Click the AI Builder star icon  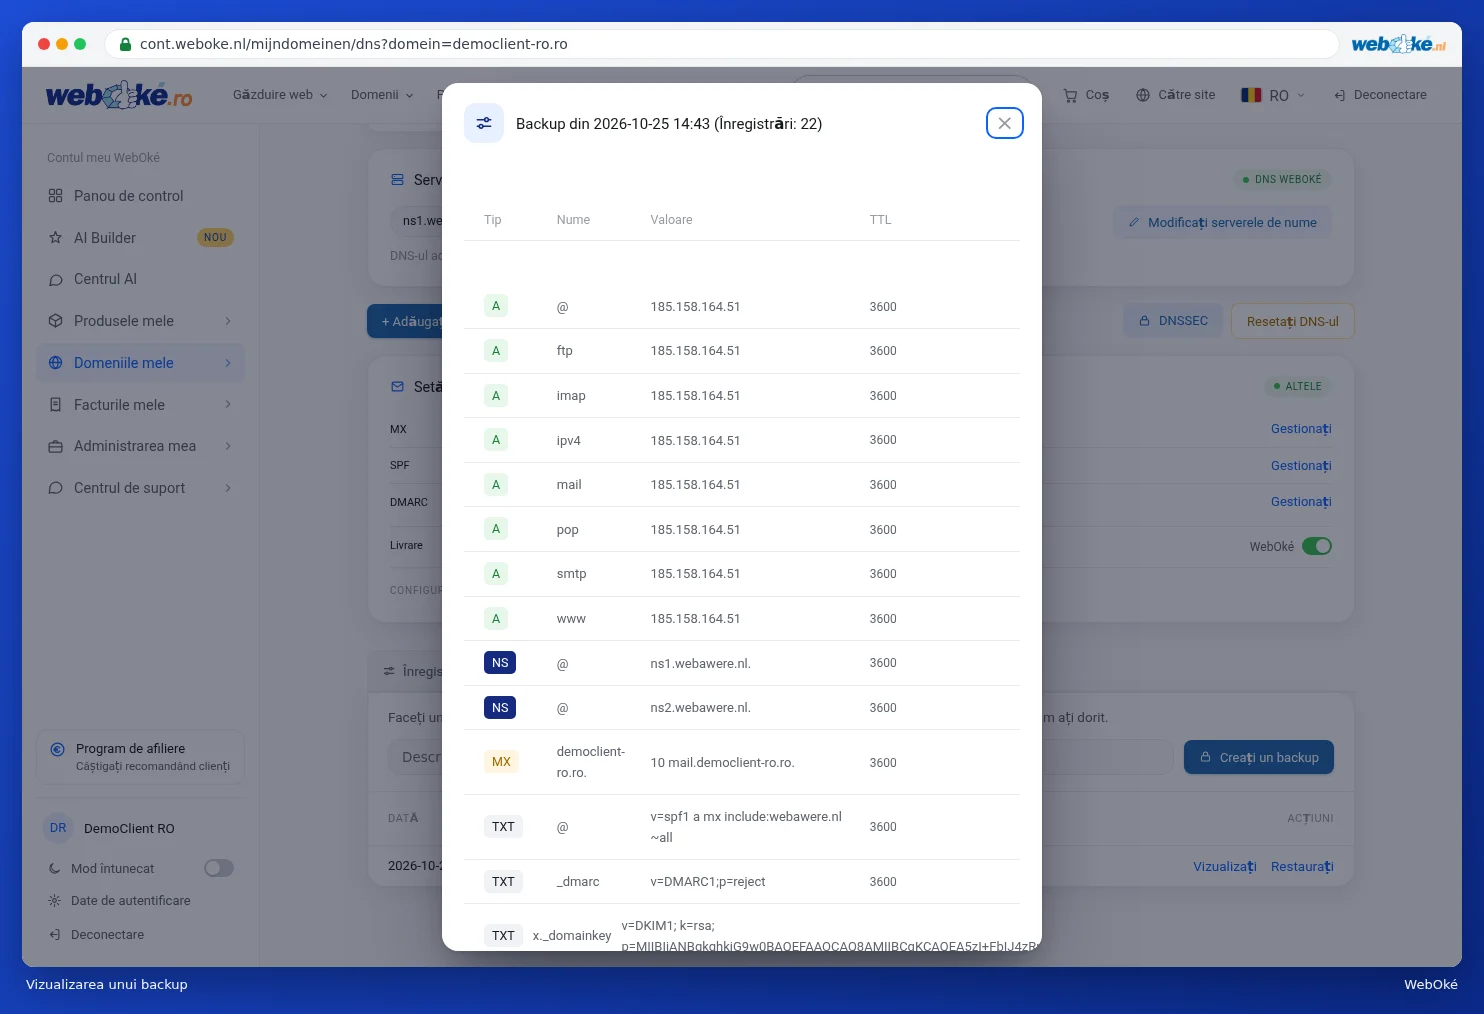(55, 238)
